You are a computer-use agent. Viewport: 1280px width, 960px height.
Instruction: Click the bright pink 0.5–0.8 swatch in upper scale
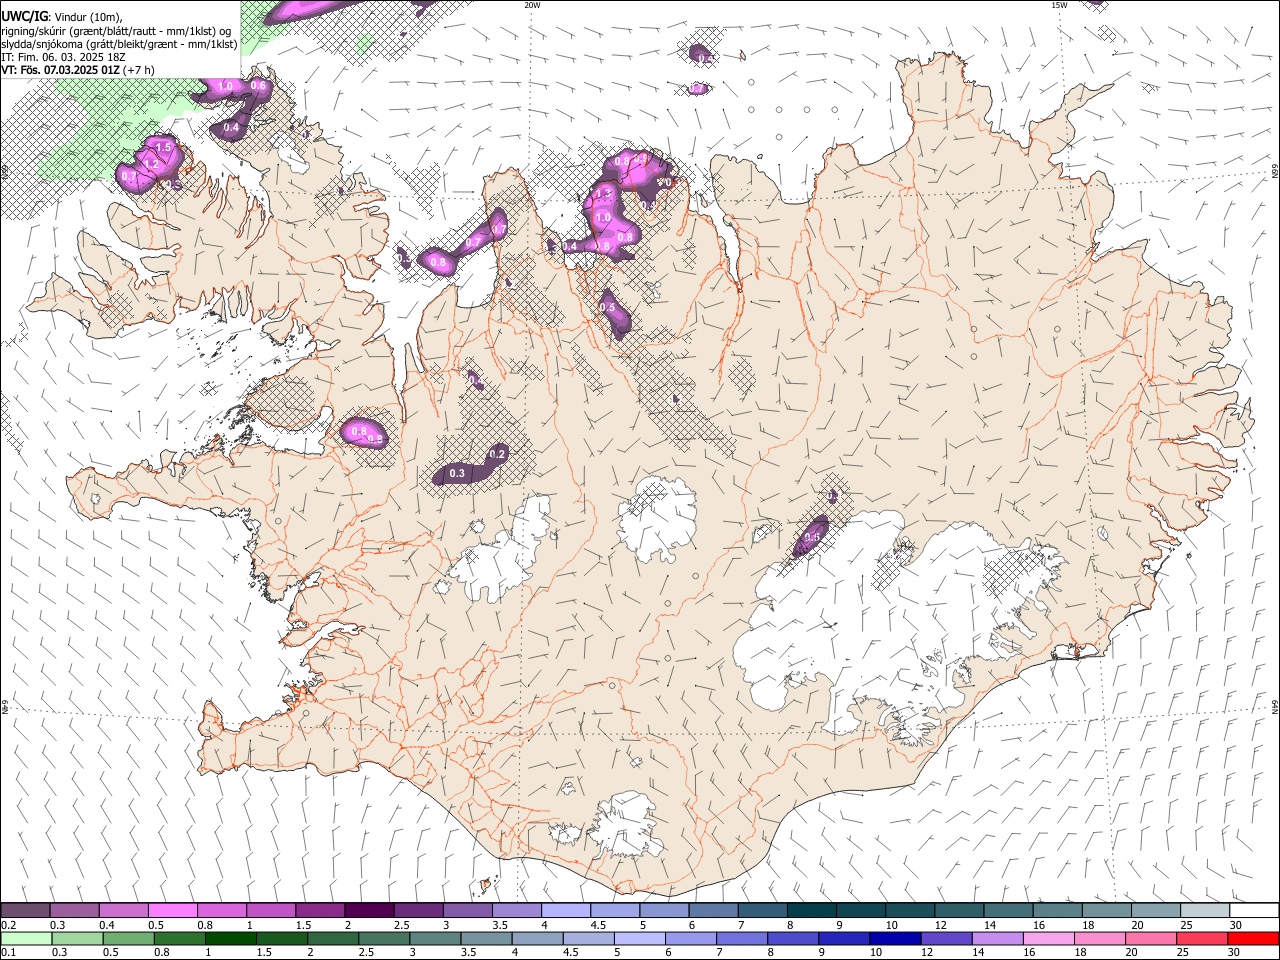(x=173, y=910)
